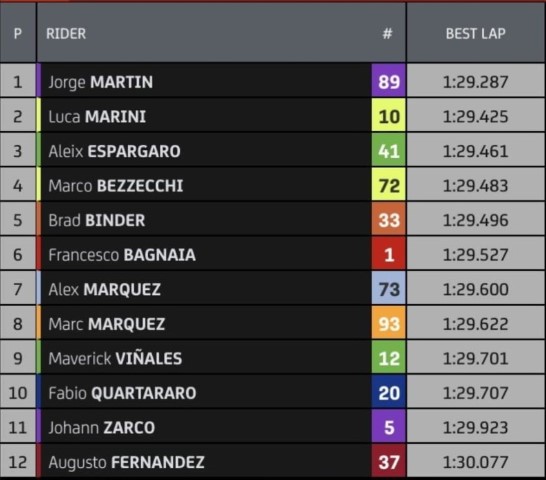Select the blue number 20 badge
Viewport: 546px width, 480px height.
[x=389, y=392]
